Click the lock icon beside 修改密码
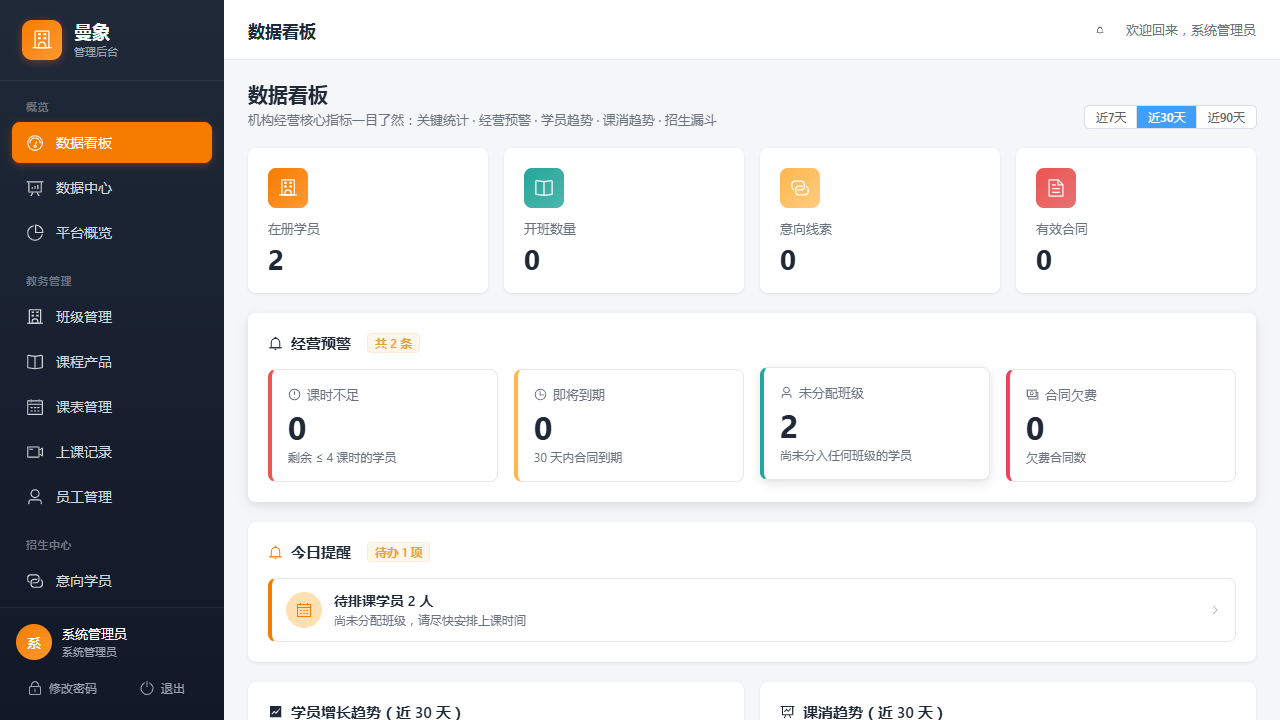This screenshot has width=1280, height=720. coord(35,688)
